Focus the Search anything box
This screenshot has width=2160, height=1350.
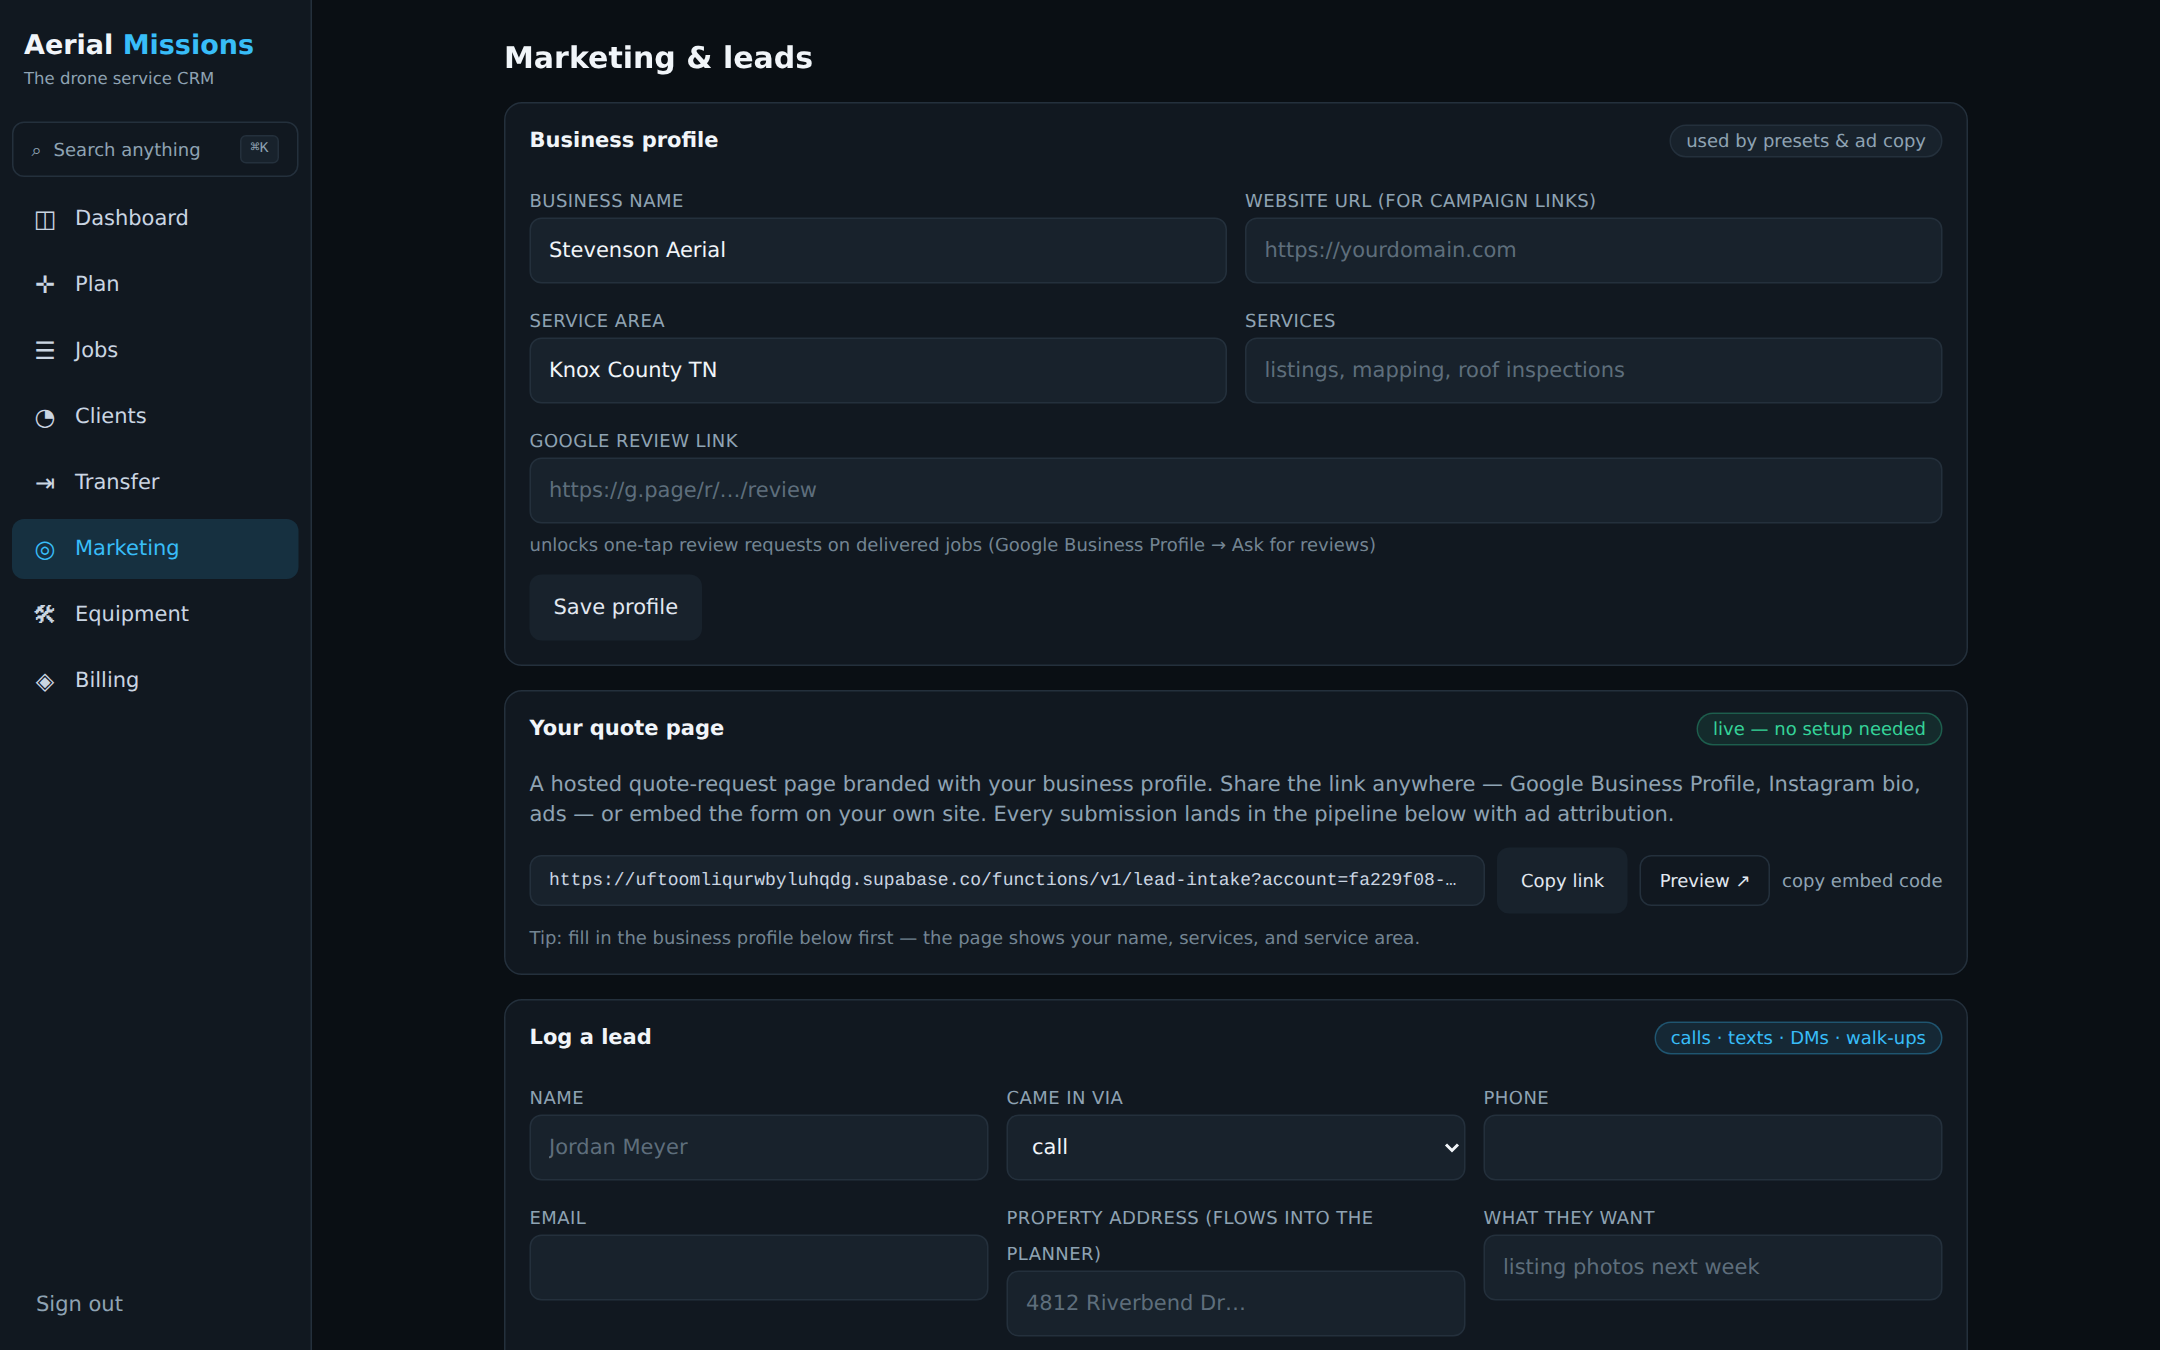coord(155,149)
